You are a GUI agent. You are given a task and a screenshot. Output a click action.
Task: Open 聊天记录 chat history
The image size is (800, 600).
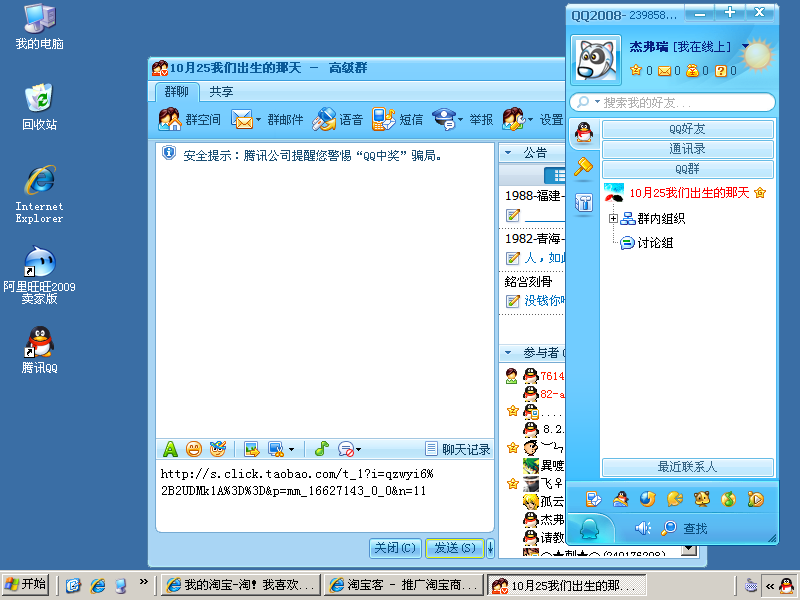458,449
